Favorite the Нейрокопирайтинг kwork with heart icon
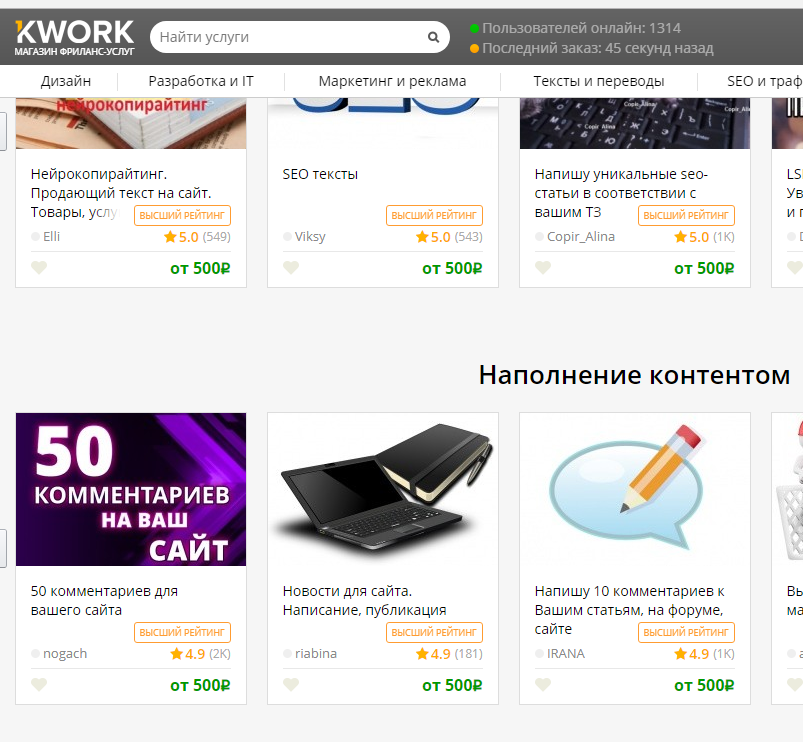This screenshot has width=803, height=742. pyautogui.click(x=39, y=267)
